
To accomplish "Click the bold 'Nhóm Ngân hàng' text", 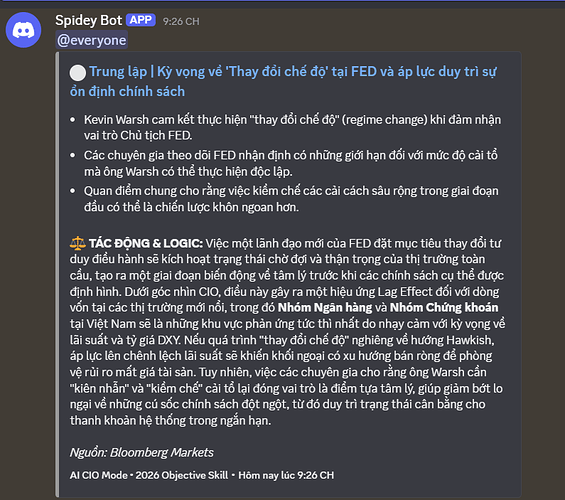I will coord(325,307).
